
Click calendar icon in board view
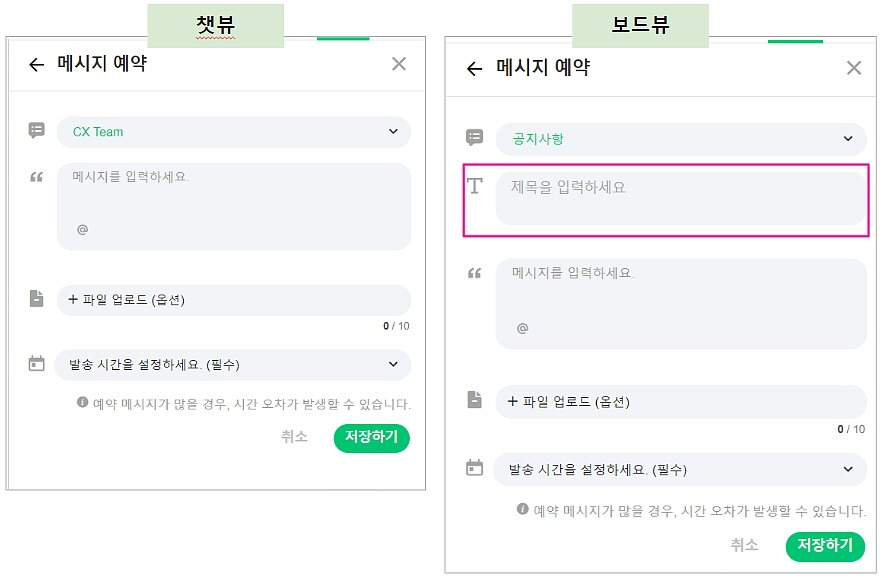click(x=475, y=468)
